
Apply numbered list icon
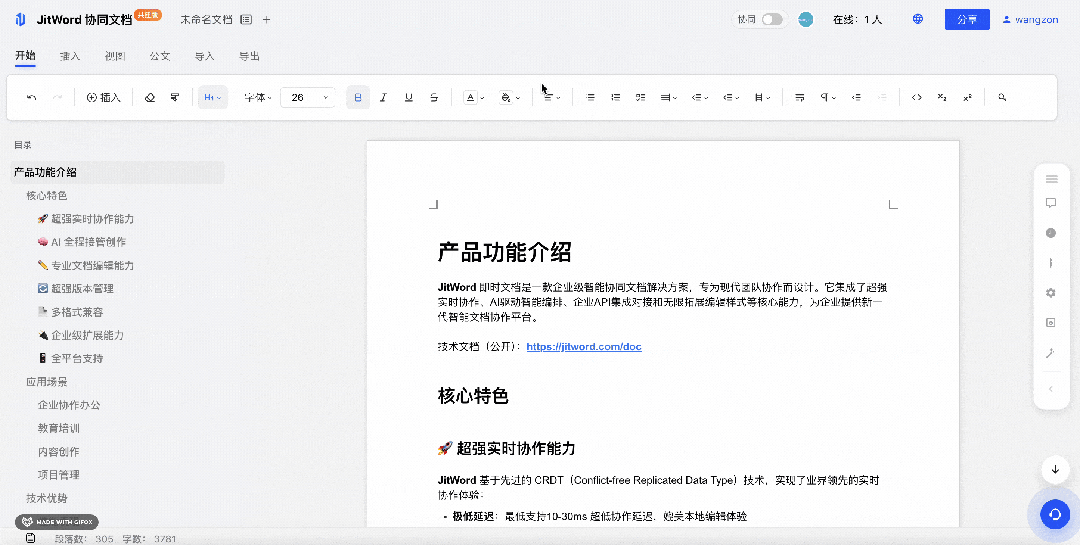(x=616, y=98)
